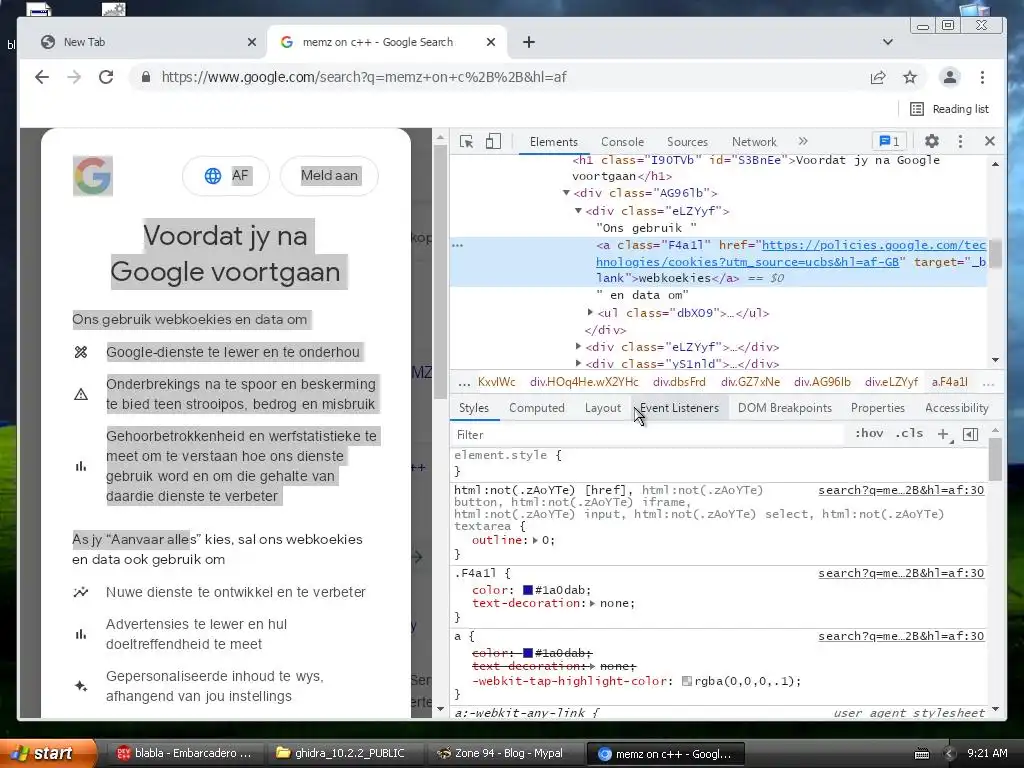This screenshot has width=1024, height=768.
Task: Reload the Google Search page
Action: pyautogui.click(x=106, y=77)
